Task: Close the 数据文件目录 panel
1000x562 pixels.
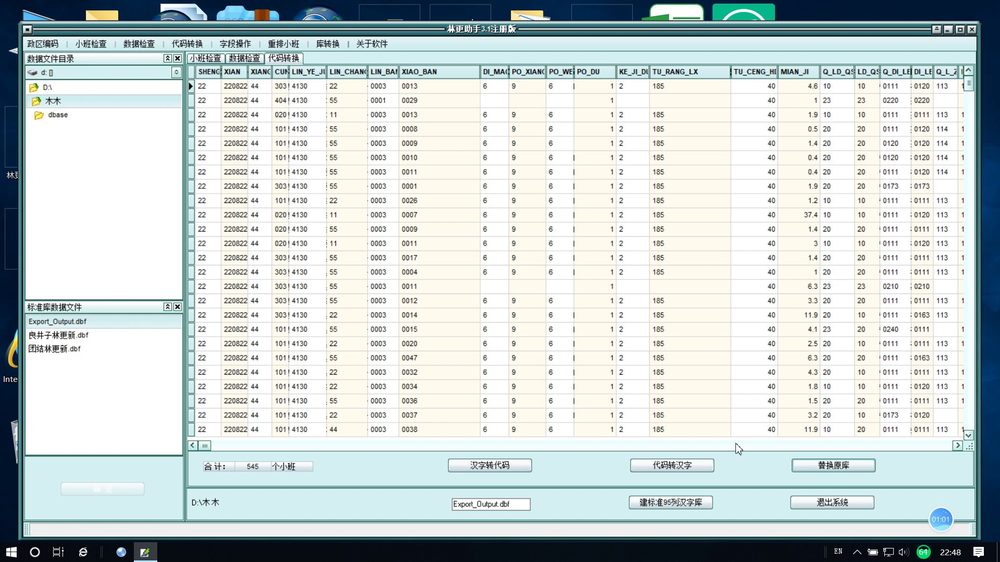Action: pos(177,58)
